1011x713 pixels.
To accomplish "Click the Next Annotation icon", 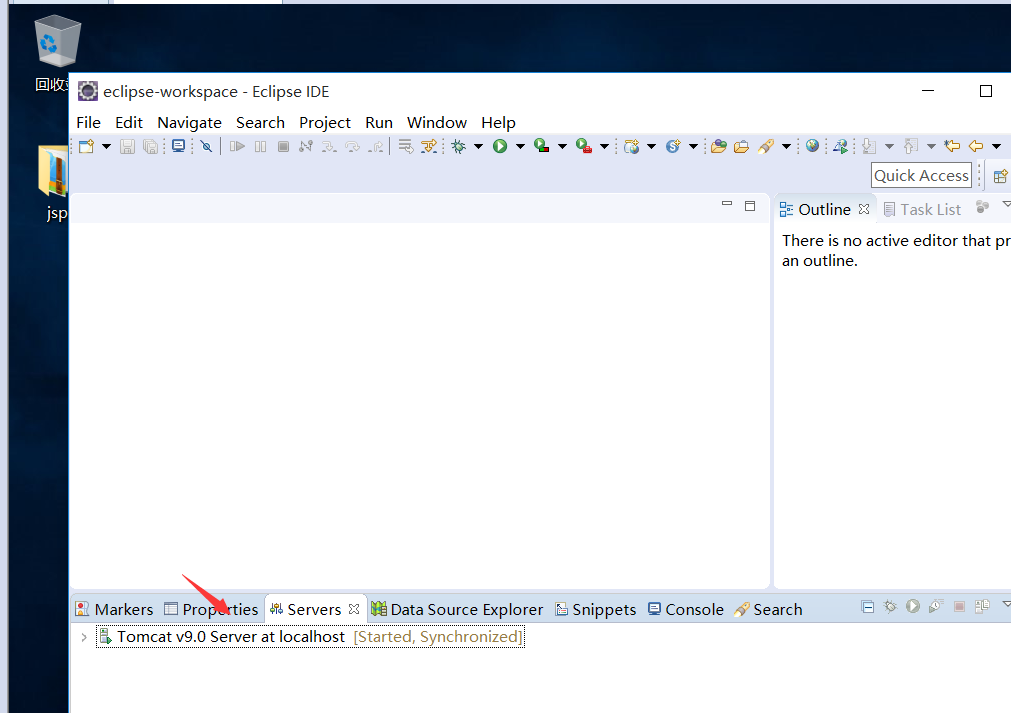I will 869,146.
